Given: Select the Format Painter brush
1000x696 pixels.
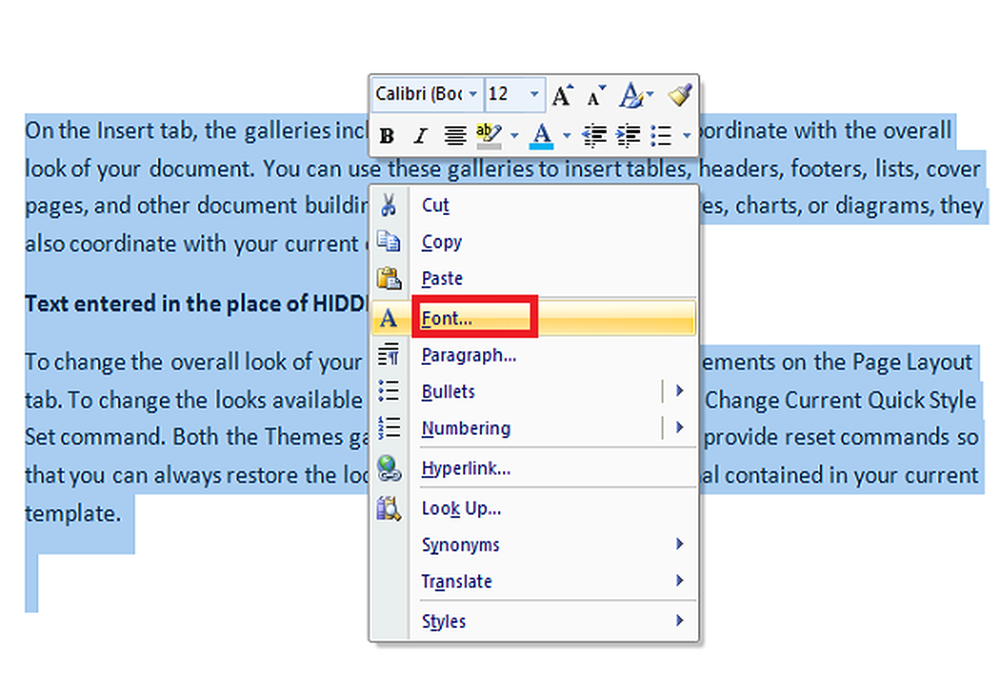Looking at the screenshot, I should (680, 95).
